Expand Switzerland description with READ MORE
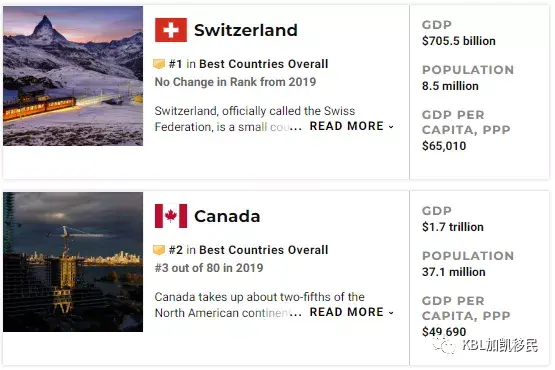Screen dimensions: 555x370 [x=347, y=126]
